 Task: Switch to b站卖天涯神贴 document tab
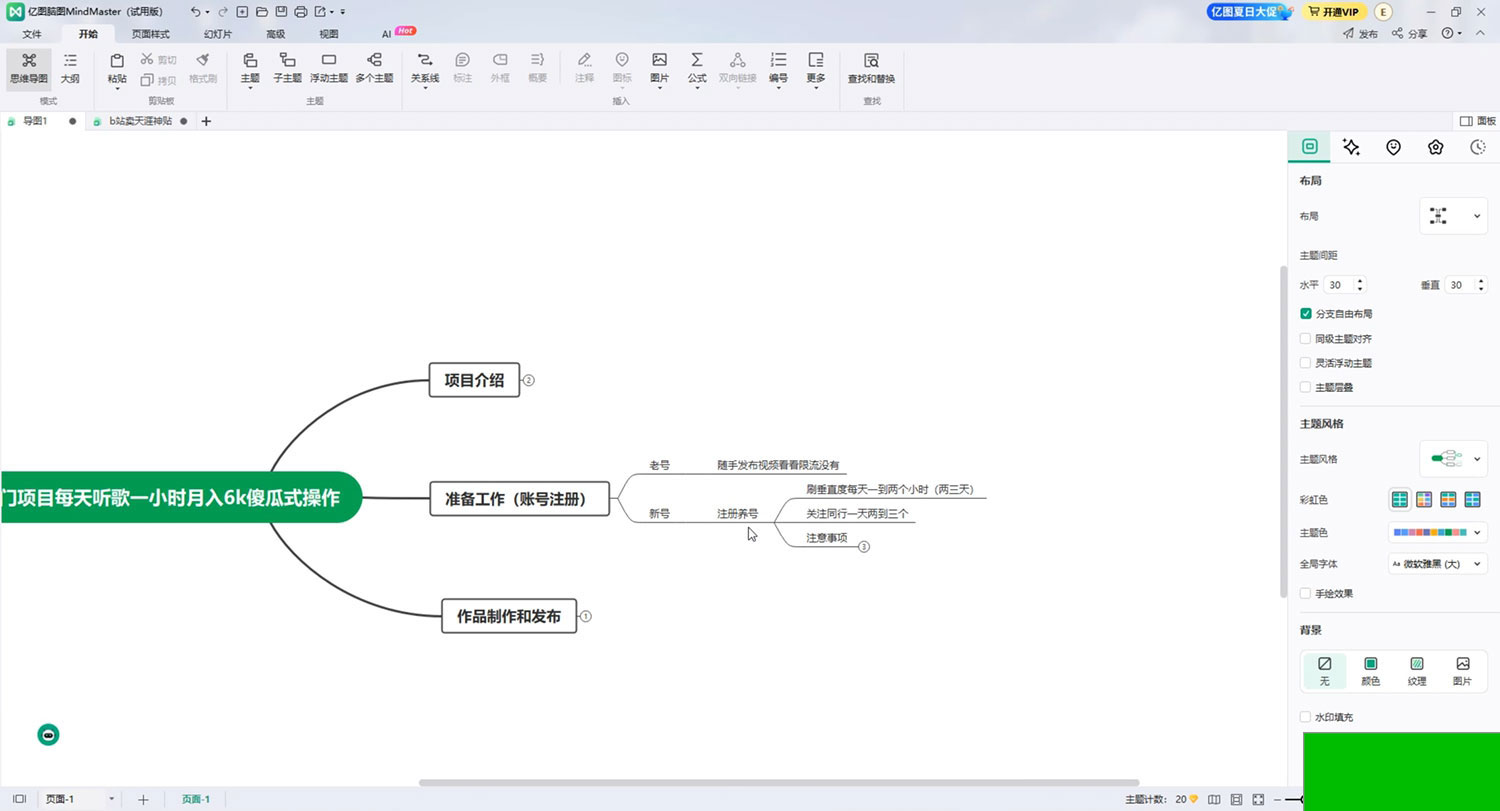(x=140, y=121)
